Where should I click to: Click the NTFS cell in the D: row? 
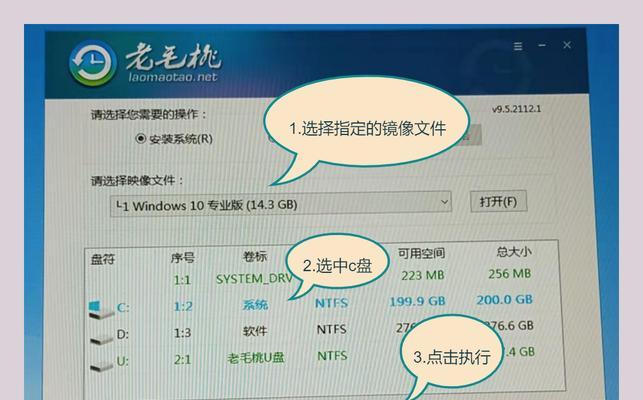coord(331,329)
